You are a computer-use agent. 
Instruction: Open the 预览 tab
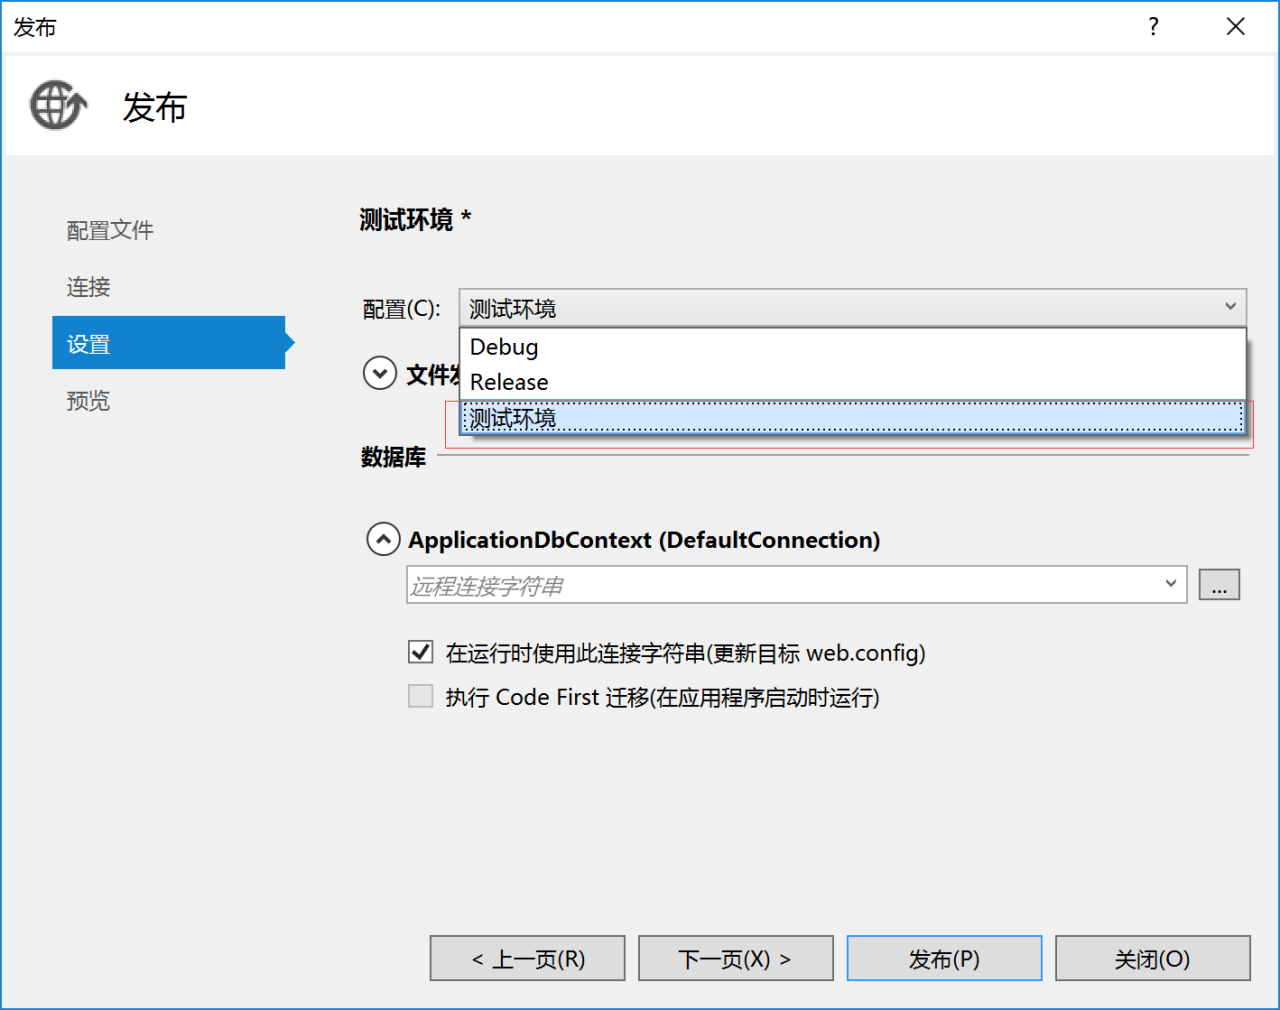[89, 401]
